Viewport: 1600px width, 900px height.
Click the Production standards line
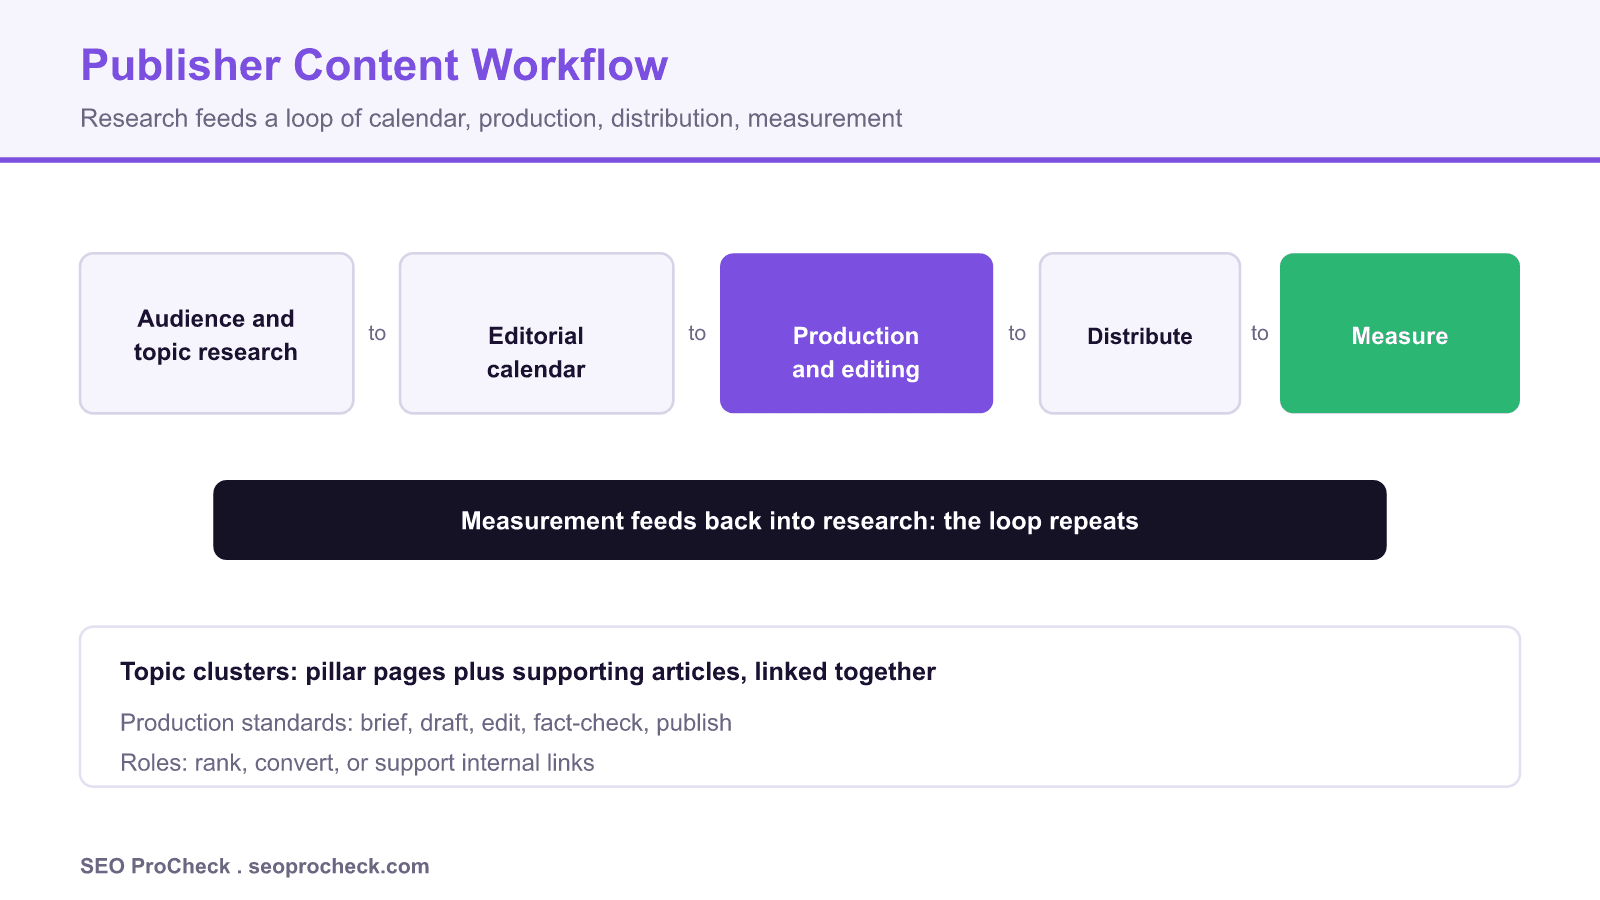pyautogui.click(x=426, y=722)
